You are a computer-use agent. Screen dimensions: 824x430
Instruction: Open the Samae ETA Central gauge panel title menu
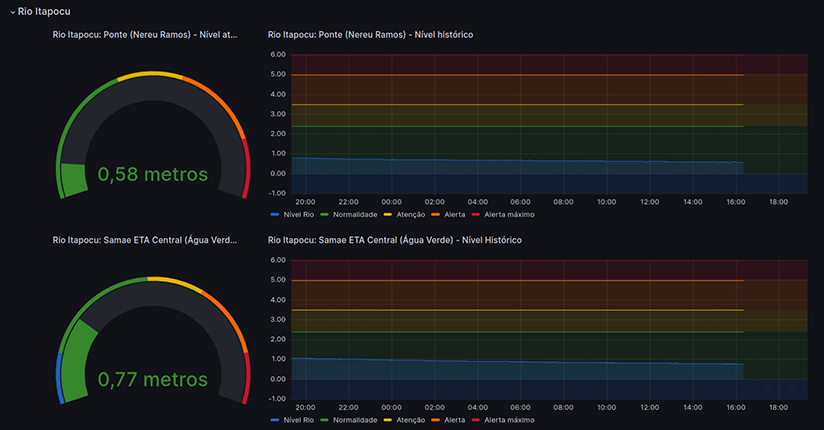(145, 241)
